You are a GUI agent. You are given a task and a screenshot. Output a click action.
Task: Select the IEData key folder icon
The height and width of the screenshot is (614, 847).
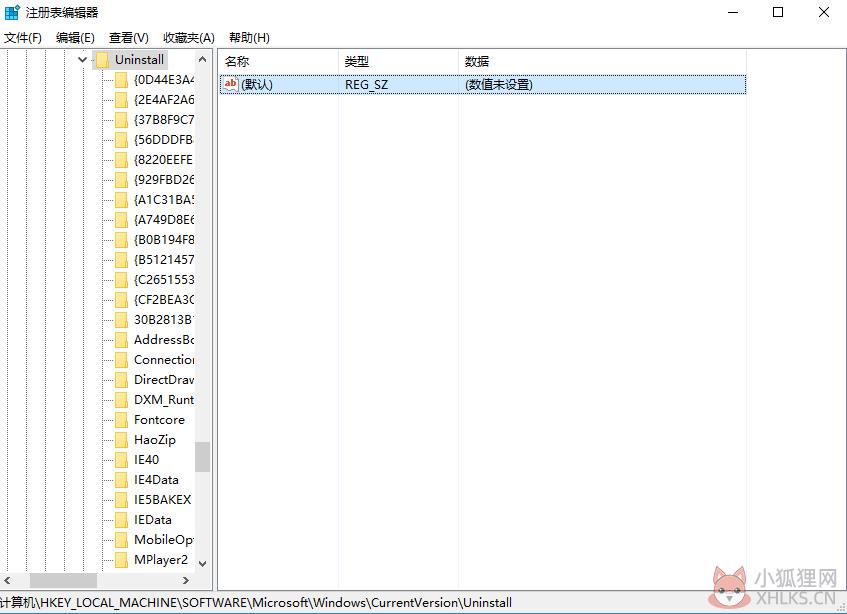point(122,519)
